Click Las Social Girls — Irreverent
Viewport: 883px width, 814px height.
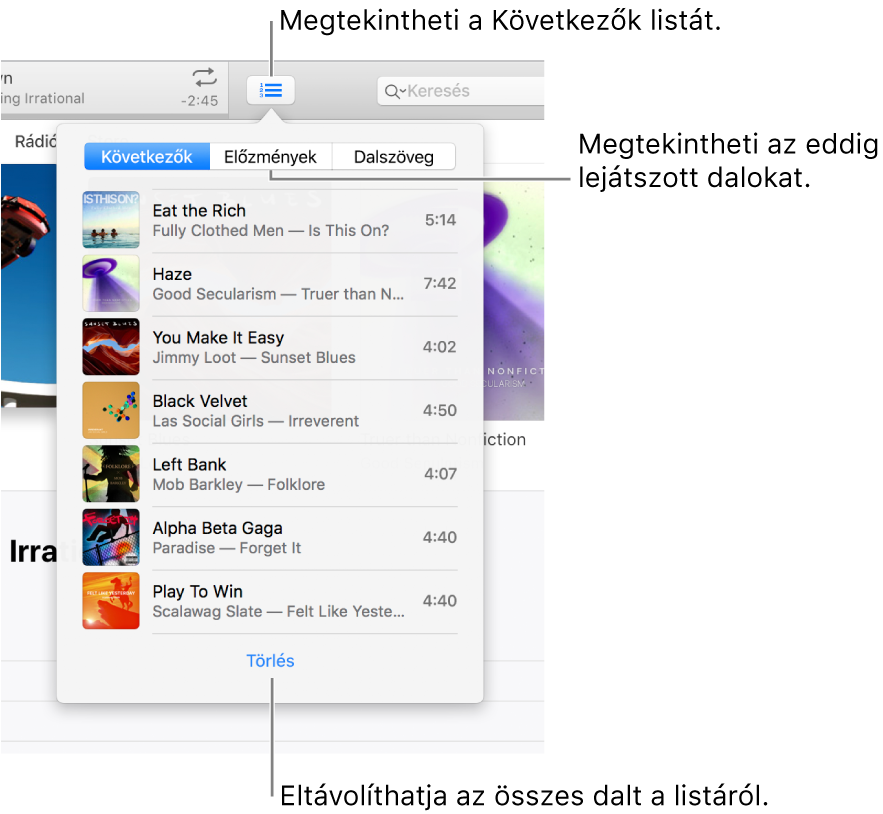click(256, 421)
